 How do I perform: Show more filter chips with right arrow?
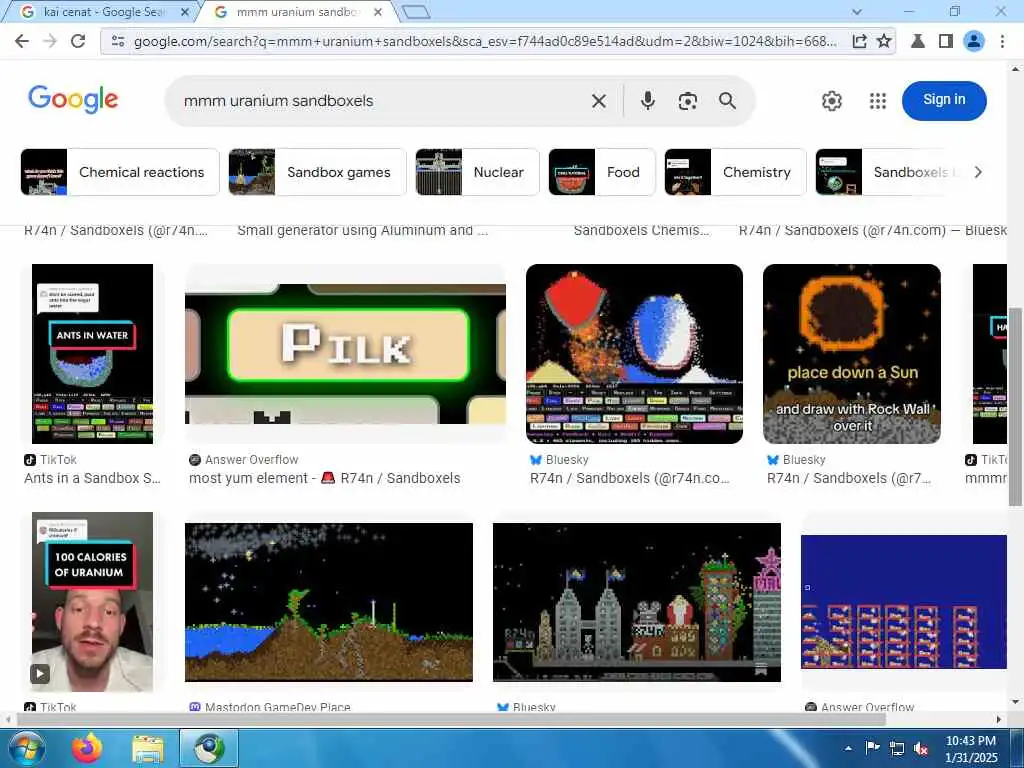(978, 172)
